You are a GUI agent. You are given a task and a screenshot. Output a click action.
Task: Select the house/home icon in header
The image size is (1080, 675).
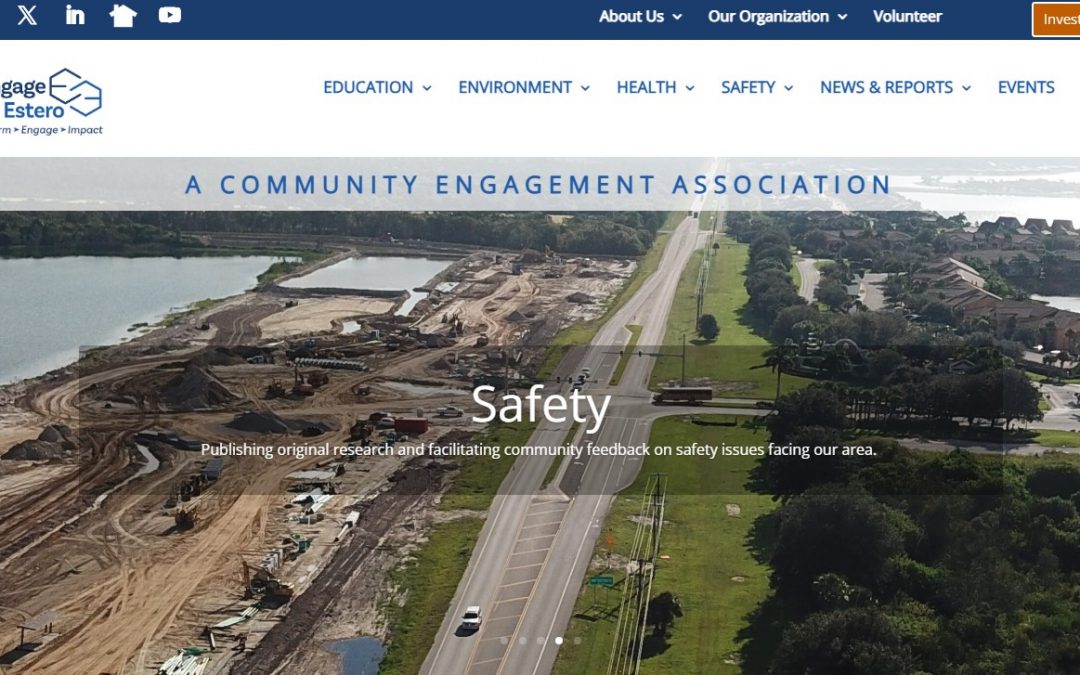(123, 15)
